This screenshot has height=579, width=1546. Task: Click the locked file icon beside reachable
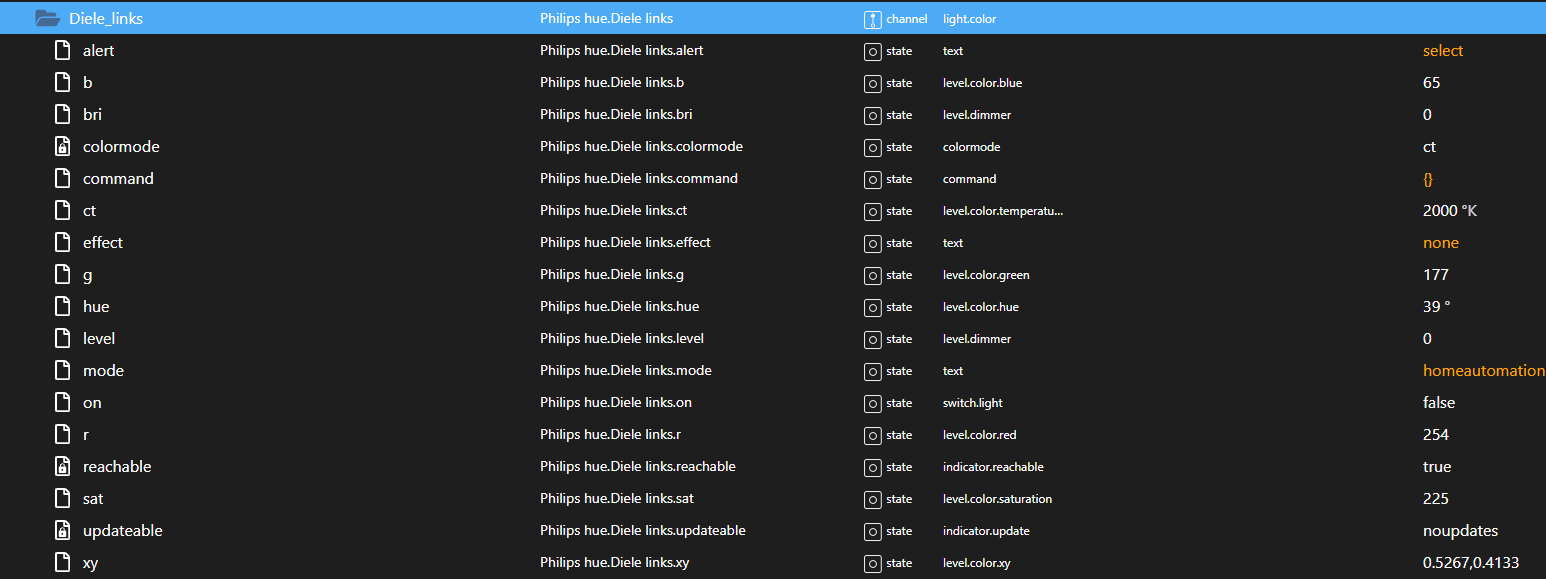[62, 467]
